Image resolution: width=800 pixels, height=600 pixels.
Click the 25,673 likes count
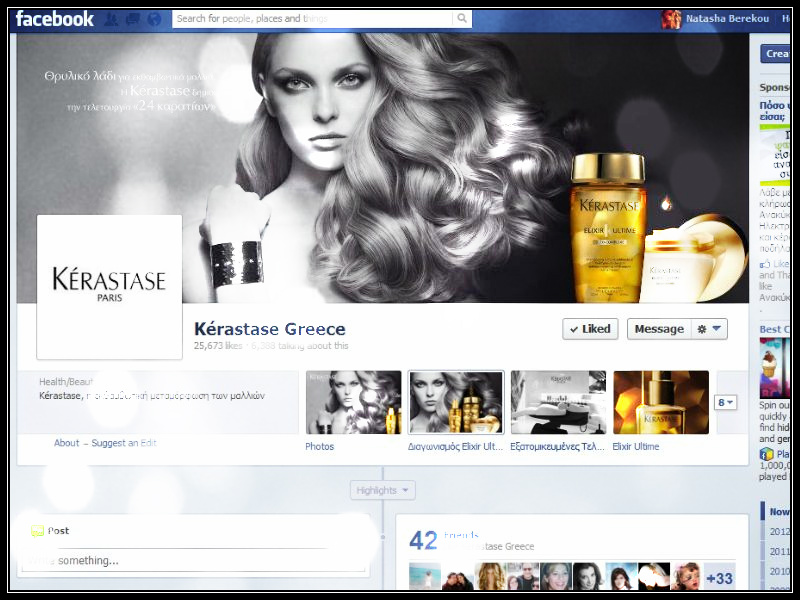pyautogui.click(x=218, y=345)
